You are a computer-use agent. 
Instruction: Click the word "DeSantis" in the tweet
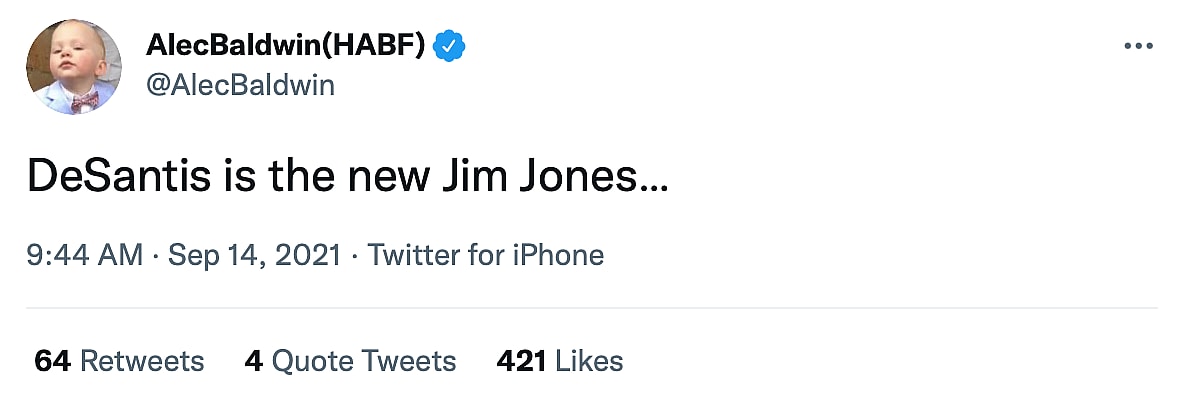click(x=119, y=177)
